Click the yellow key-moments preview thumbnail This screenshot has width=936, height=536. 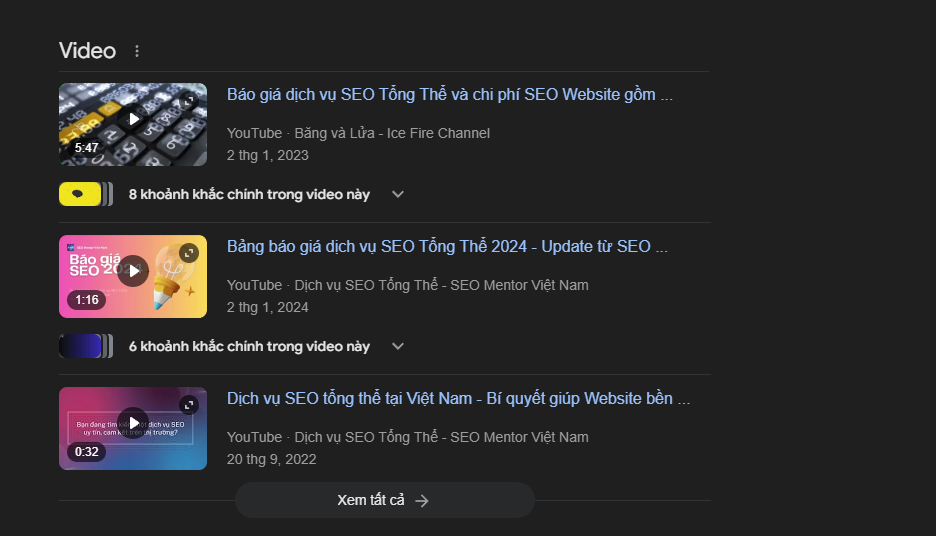coord(80,195)
